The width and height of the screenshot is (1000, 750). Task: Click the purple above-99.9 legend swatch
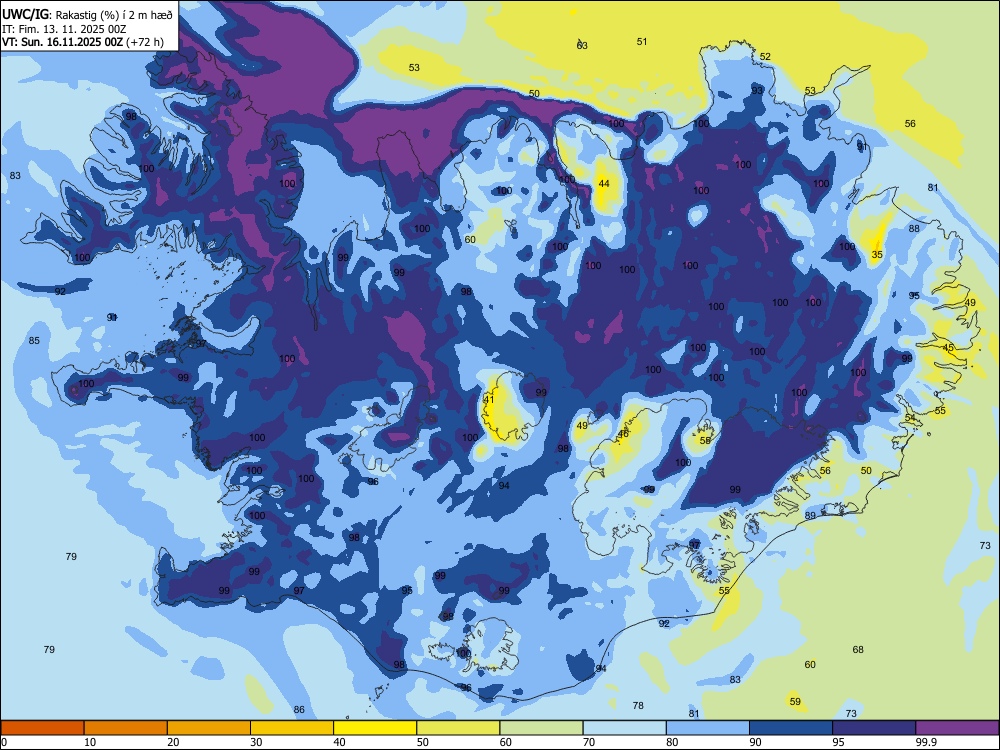coord(957,728)
